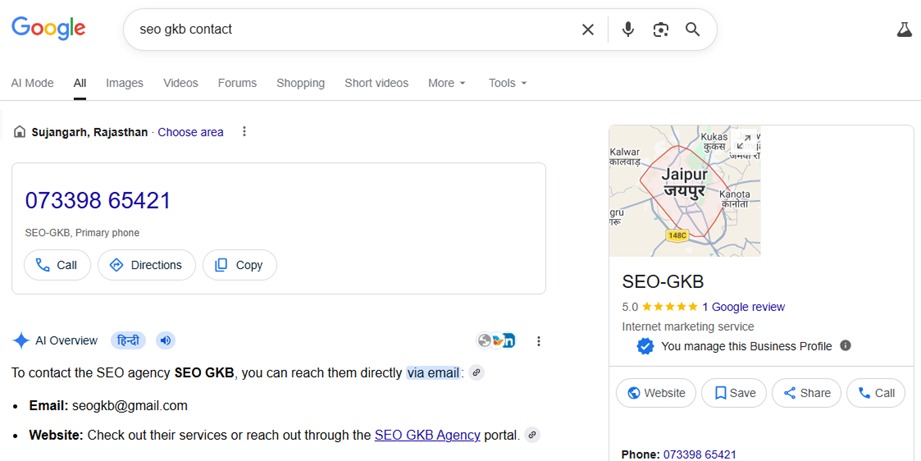
Task: Switch to the Images tab
Action: click(125, 83)
